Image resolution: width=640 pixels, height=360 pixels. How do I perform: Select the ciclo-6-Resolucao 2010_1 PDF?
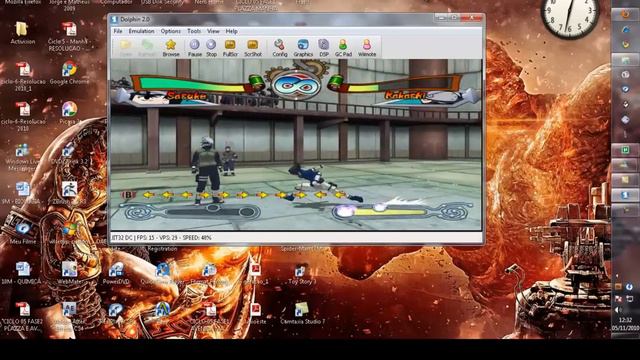click(x=23, y=77)
